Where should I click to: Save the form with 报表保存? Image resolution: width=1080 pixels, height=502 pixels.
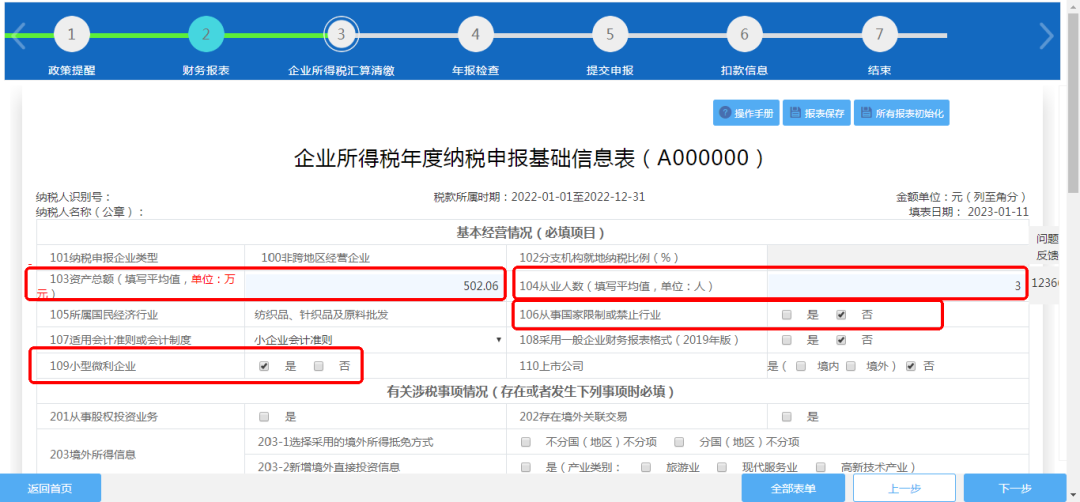(816, 113)
